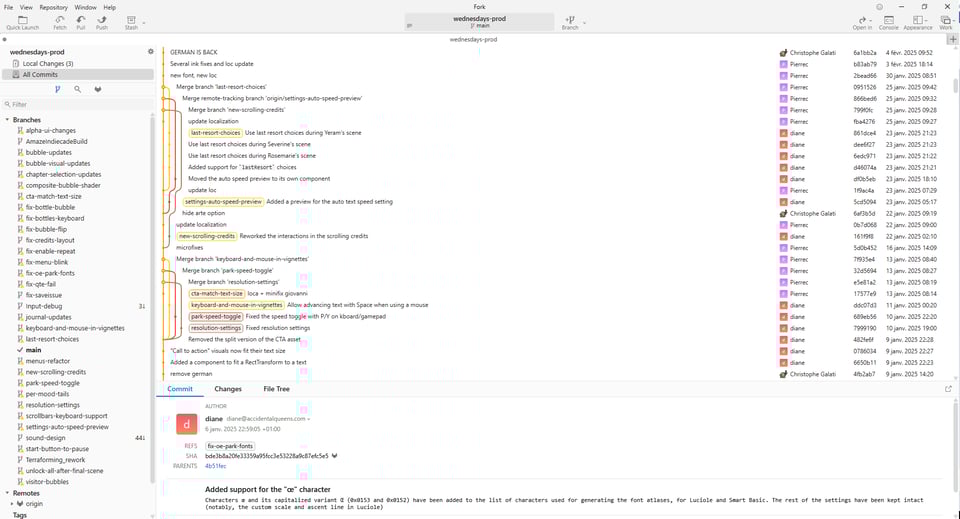The image size is (960, 519).
Task: Click the cta-match-text-size branch label
Action: (217, 294)
